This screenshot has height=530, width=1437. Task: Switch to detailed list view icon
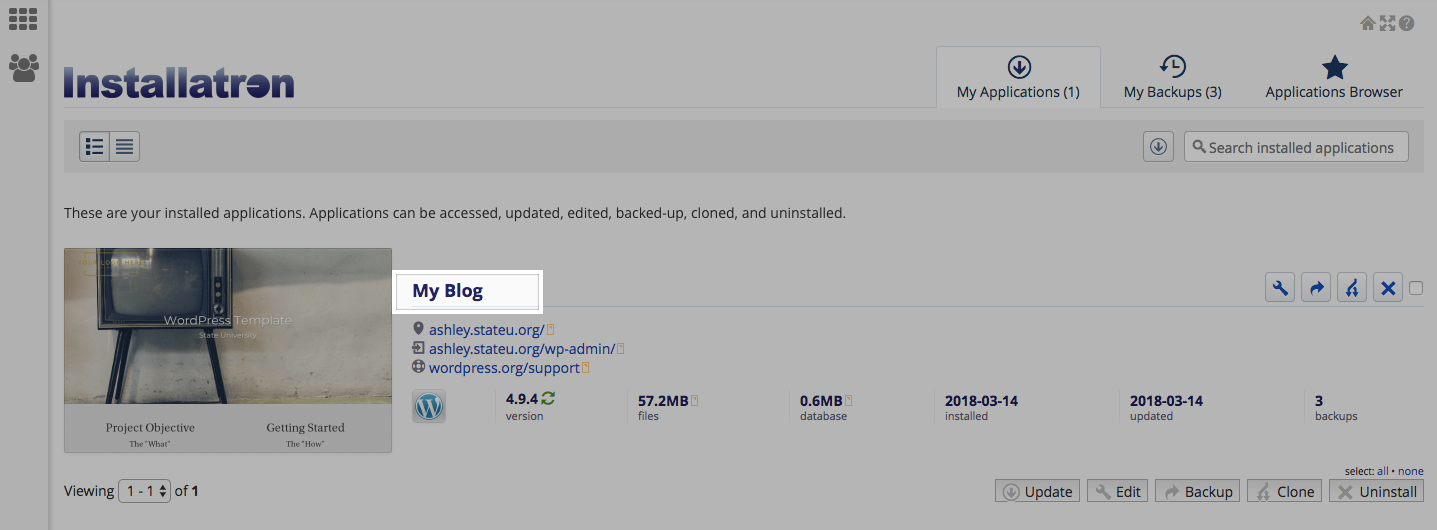pos(95,147)
